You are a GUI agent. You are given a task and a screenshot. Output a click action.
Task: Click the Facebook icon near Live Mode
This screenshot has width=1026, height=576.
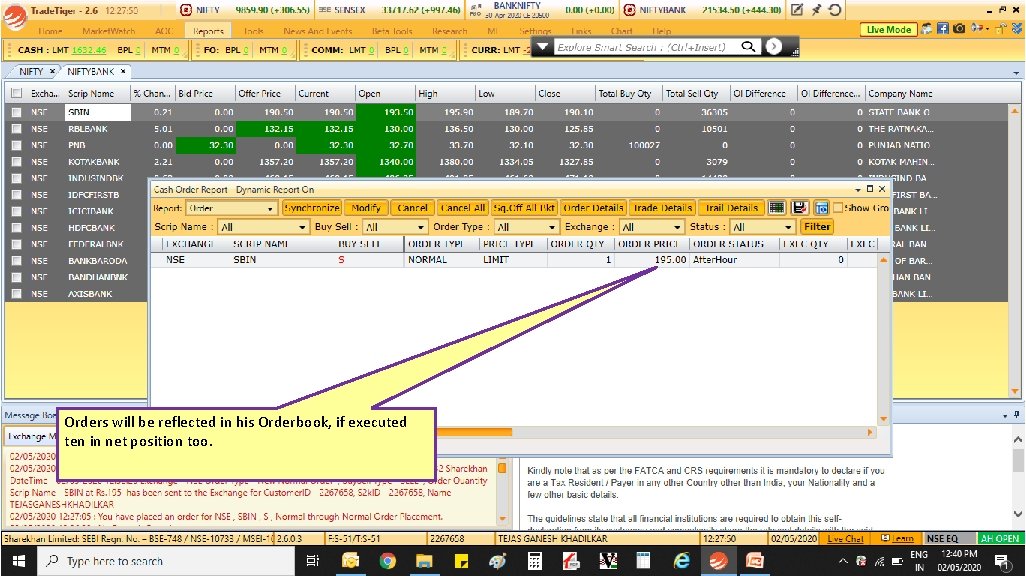(x=943, y=29)
